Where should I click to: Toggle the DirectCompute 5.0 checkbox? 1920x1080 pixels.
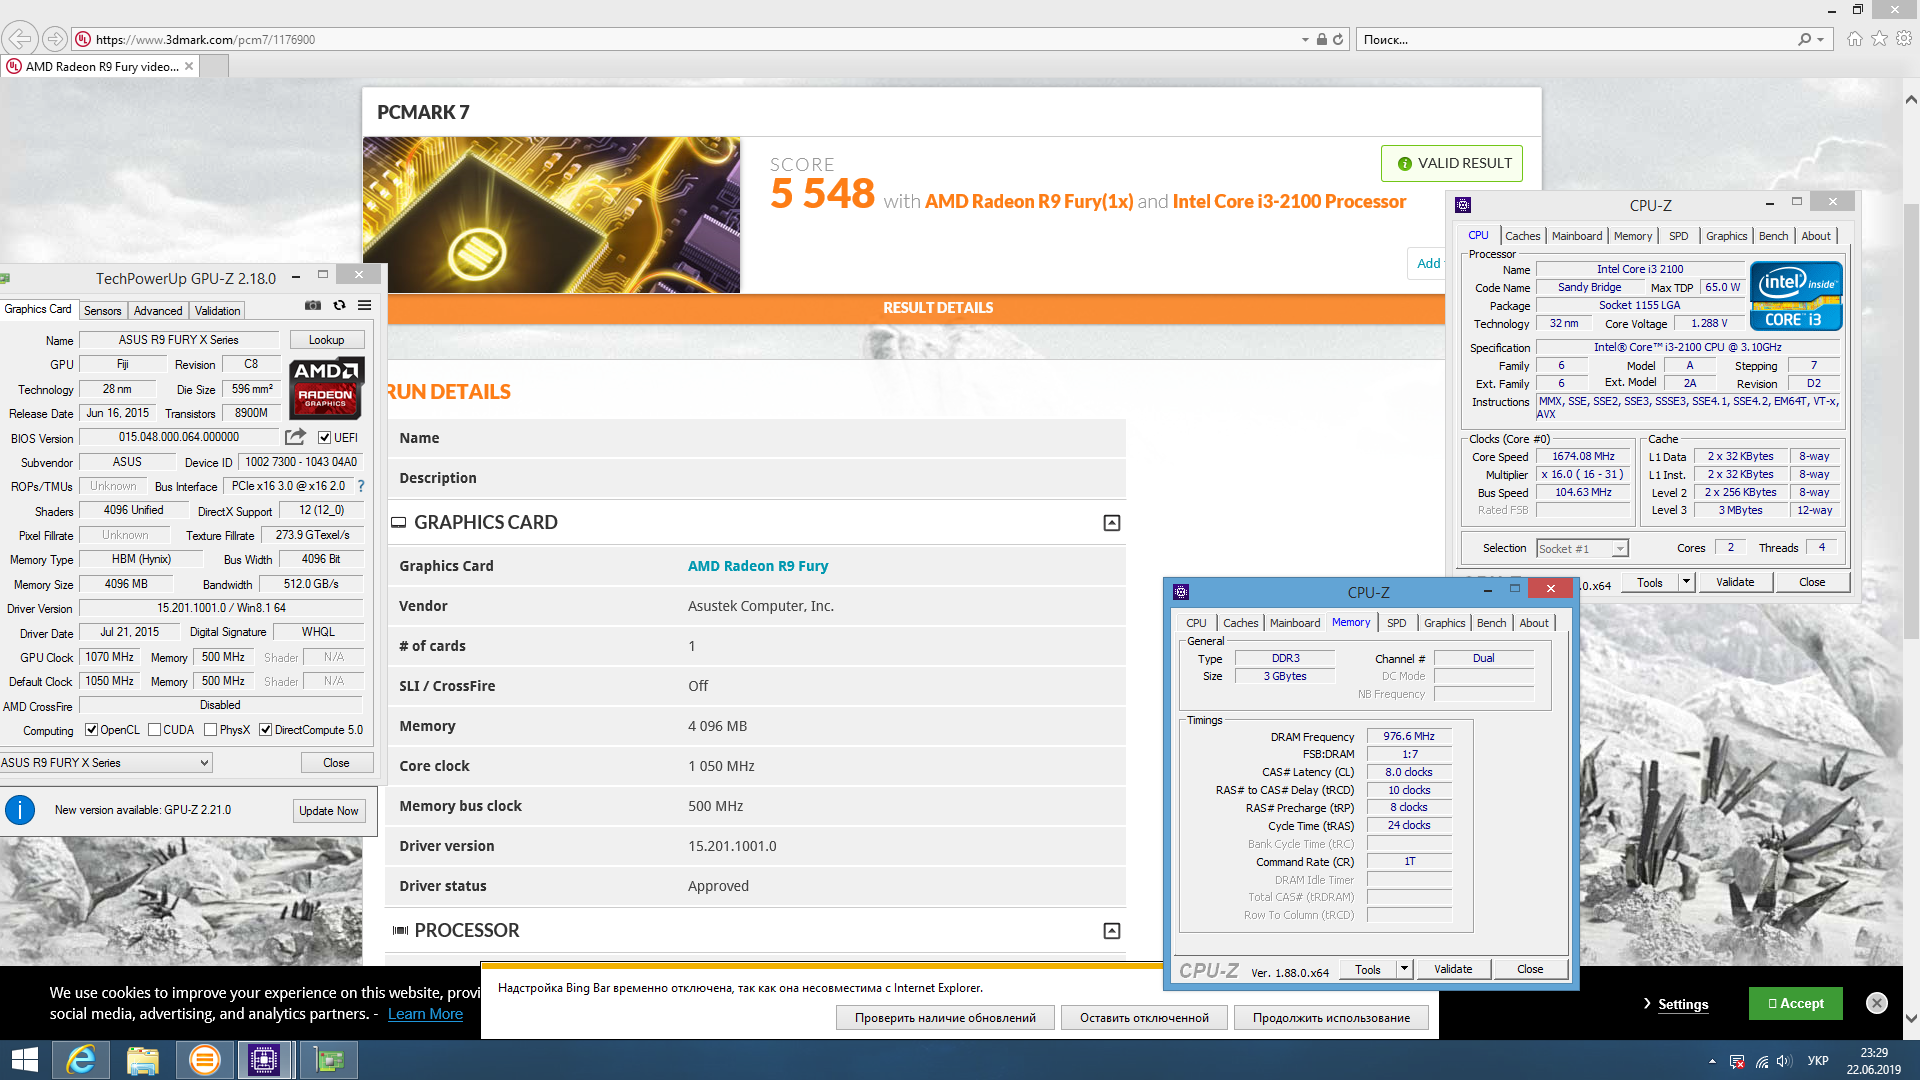point(266,730)
